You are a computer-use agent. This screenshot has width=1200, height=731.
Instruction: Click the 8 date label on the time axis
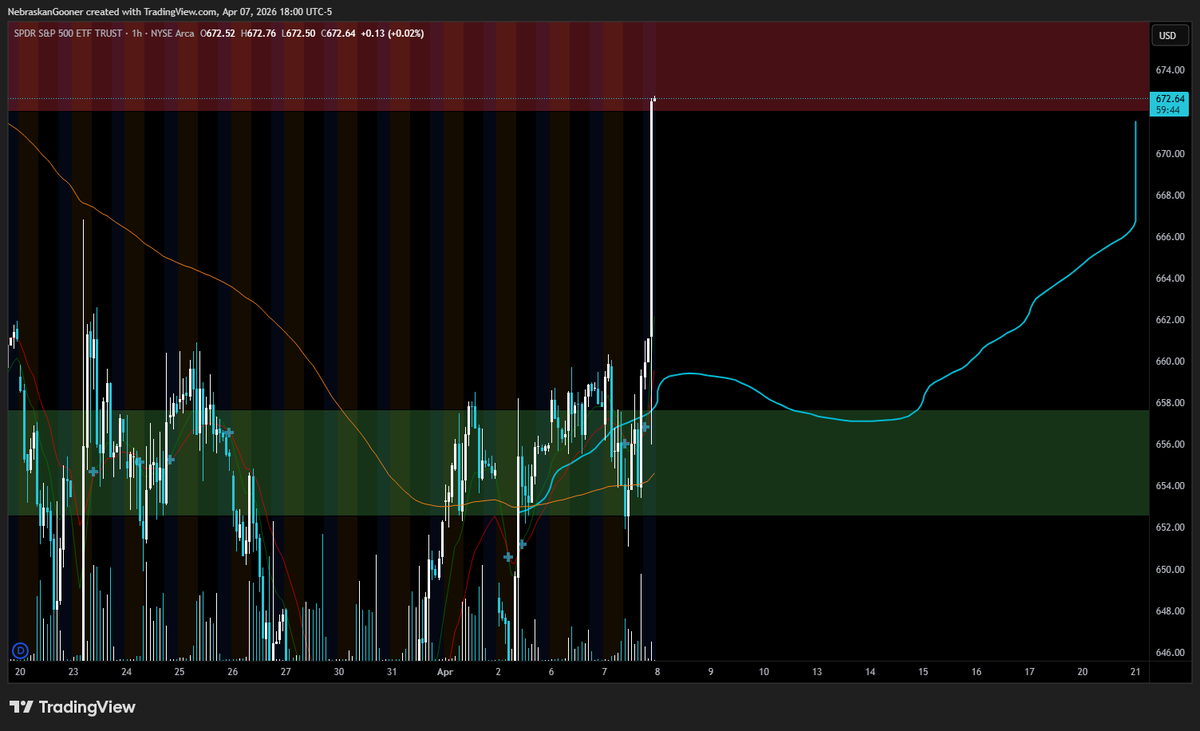pyautogui.click(x=658, y=674)
